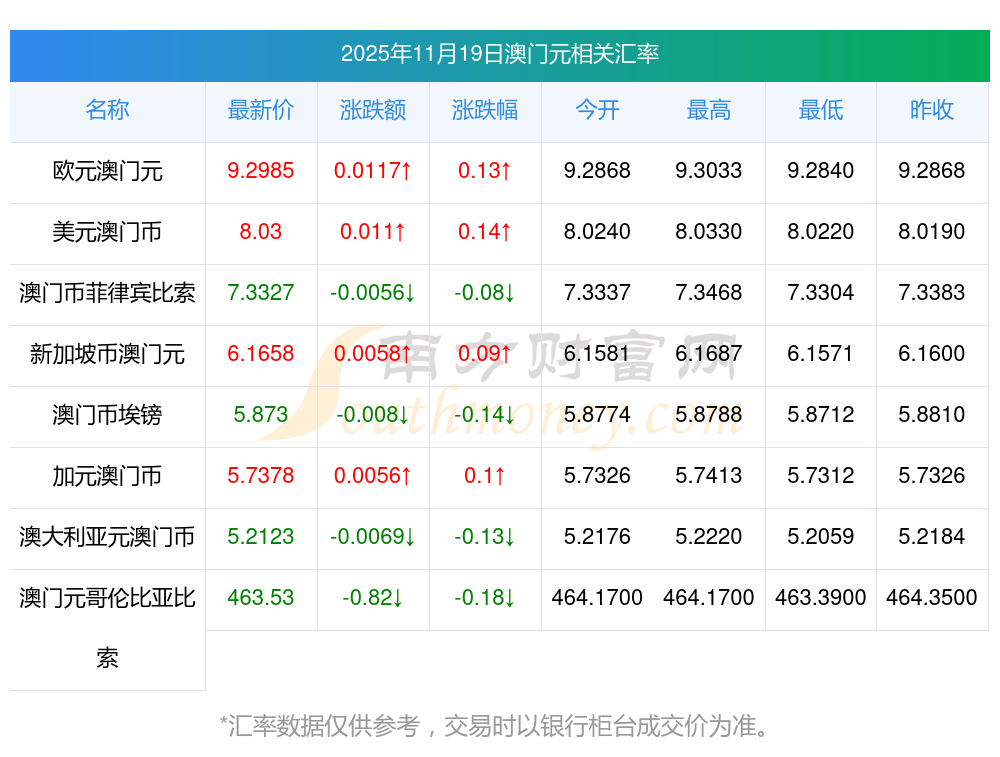Image resolution: width=1000 pixels, height=757 pixels.
Task: Select the 加元澳门币 row name
Action: [107, 476]
